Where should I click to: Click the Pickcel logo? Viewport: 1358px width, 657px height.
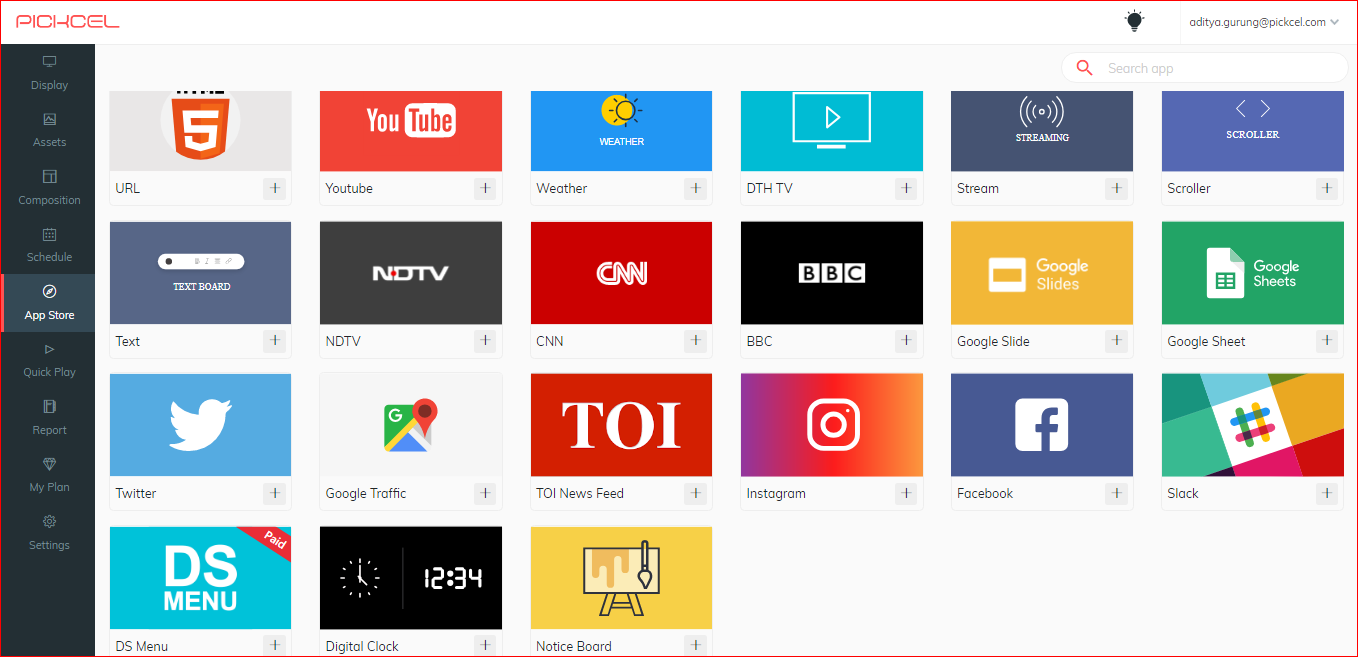coord(68,21)
